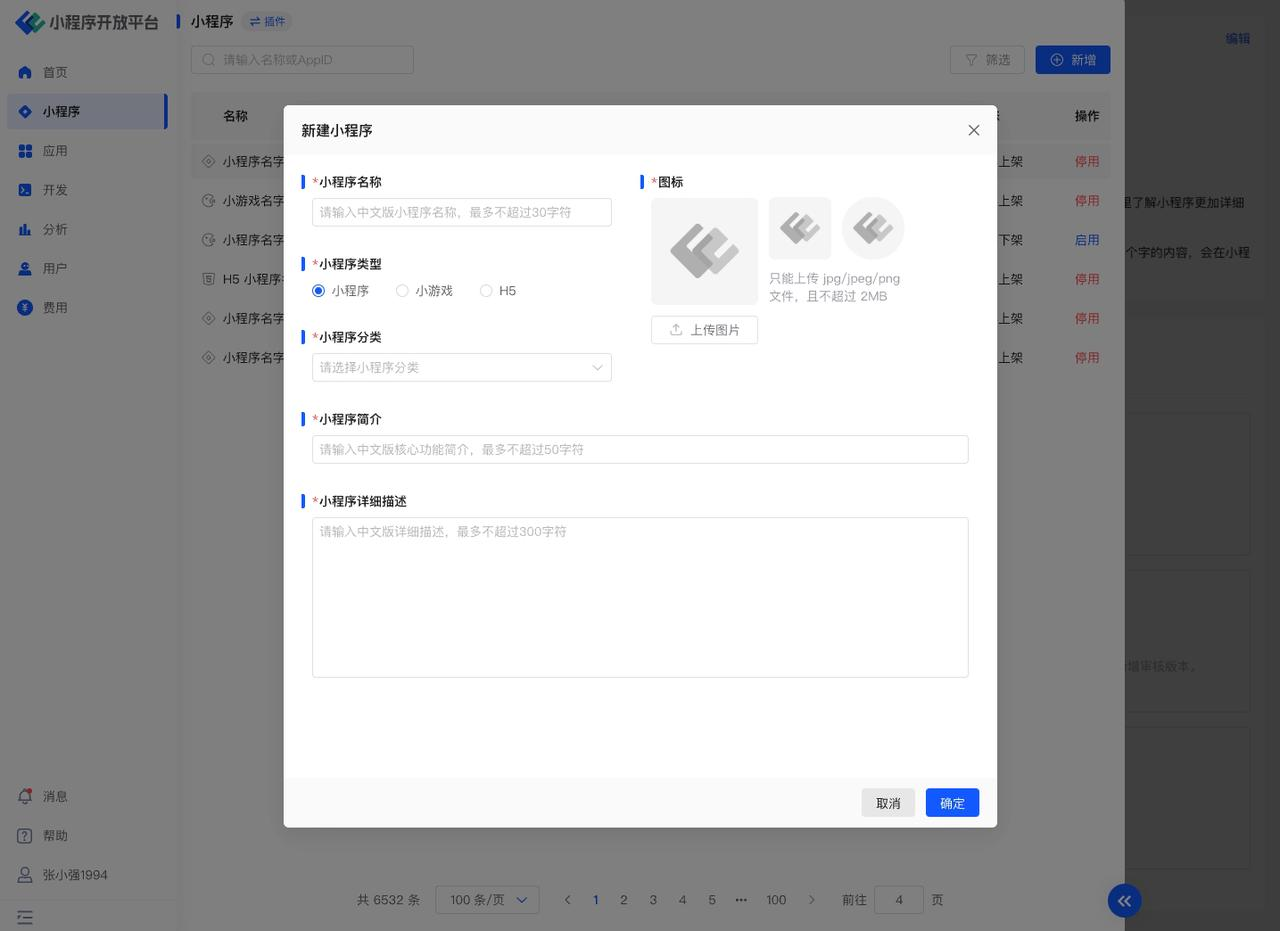Viewport: 1280px width, 931px height.
Task: Choose the H5 radio option
Action: pyautogui.click(x=486, y=291)
